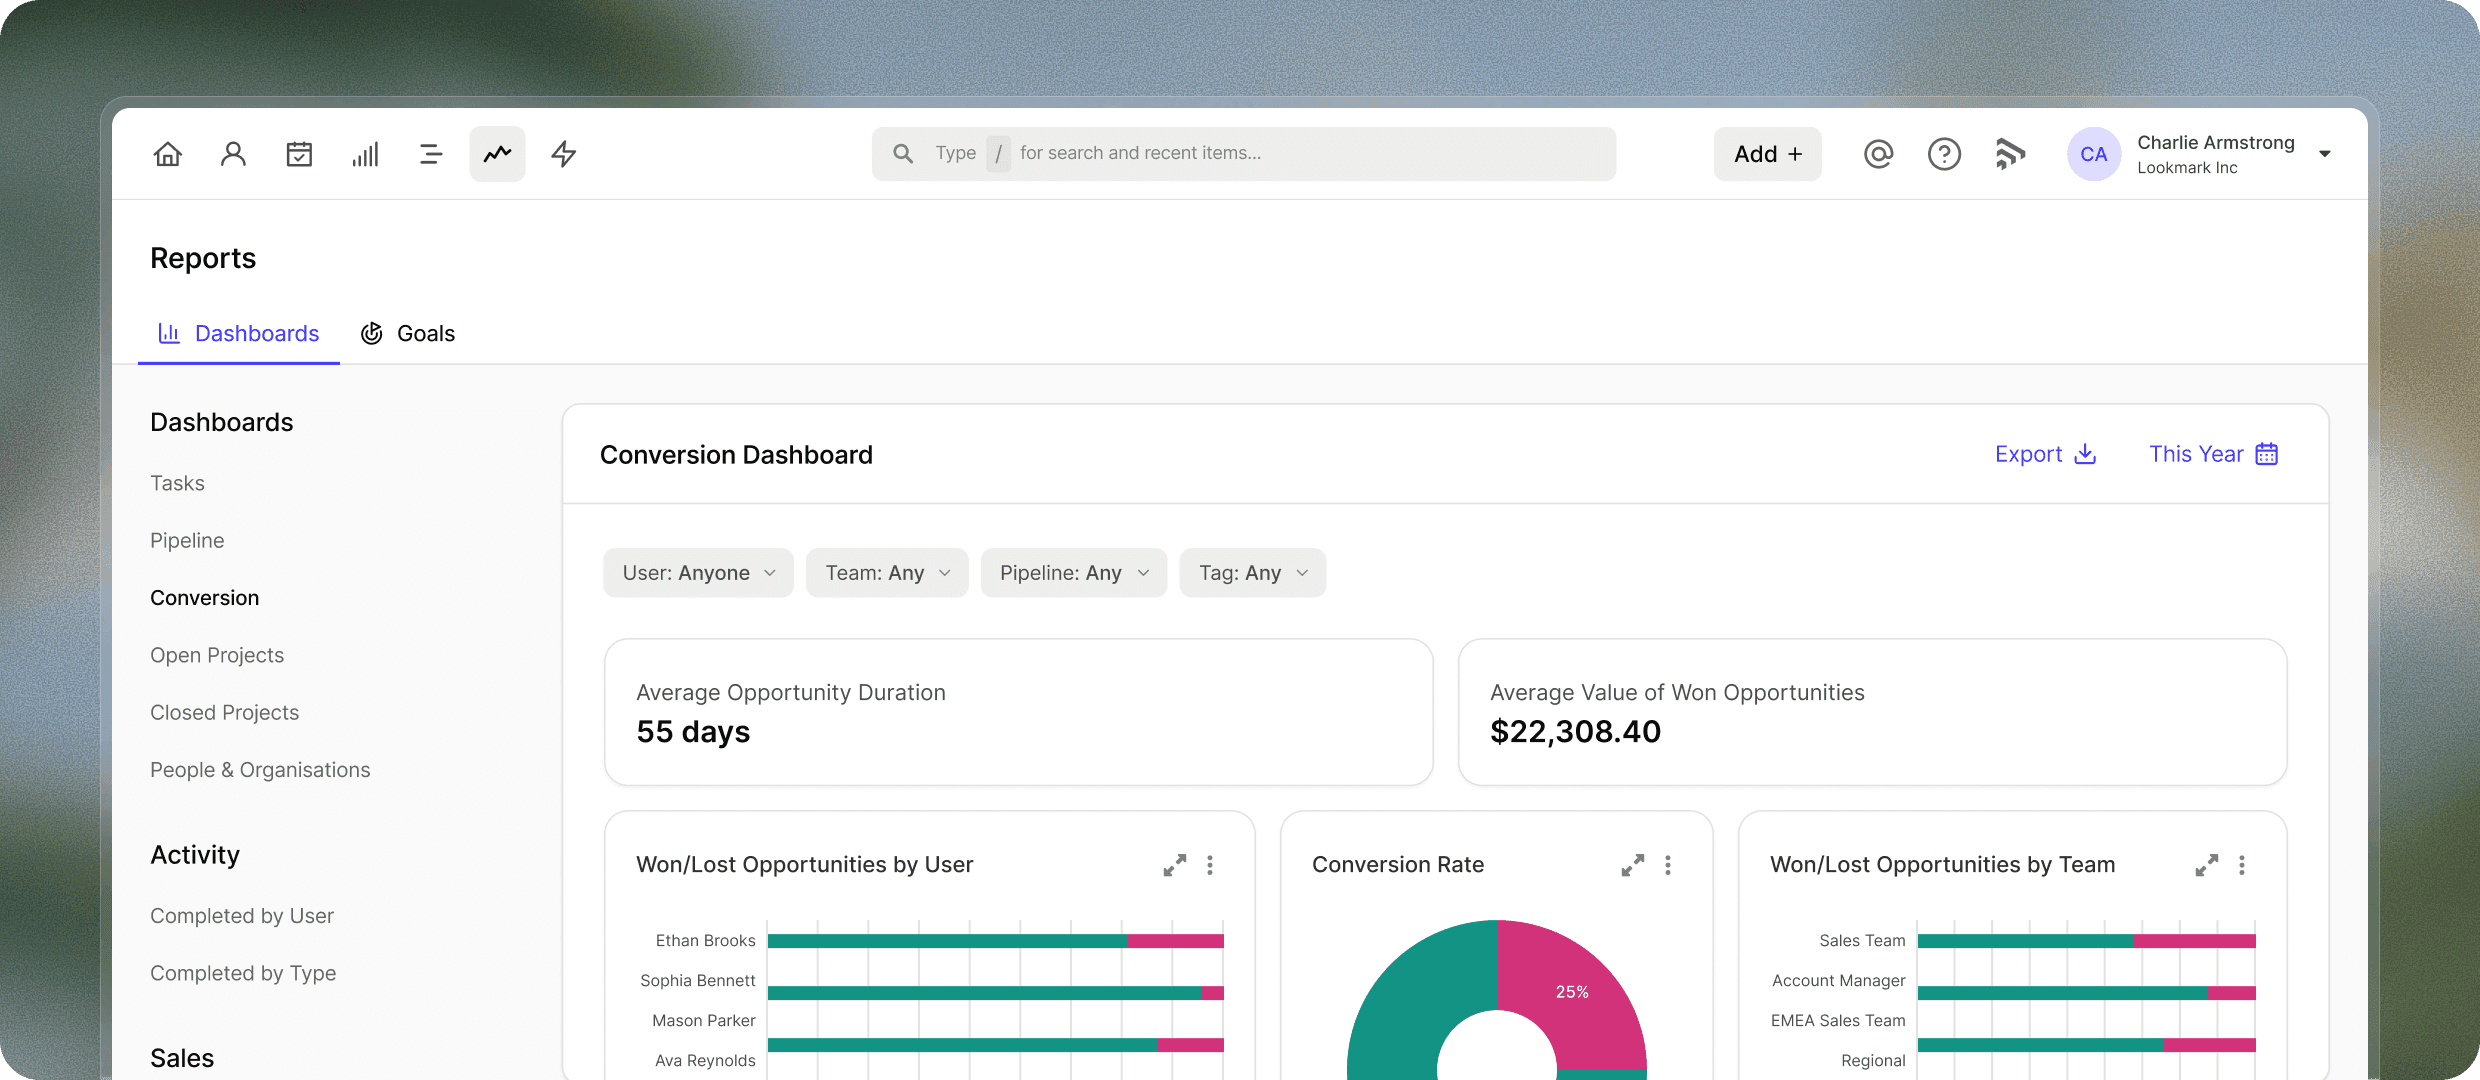This screenshot has width=2480, height=1080.
Task: Expand the Charlie Armstrong account menu
Action: (2325, 153)
